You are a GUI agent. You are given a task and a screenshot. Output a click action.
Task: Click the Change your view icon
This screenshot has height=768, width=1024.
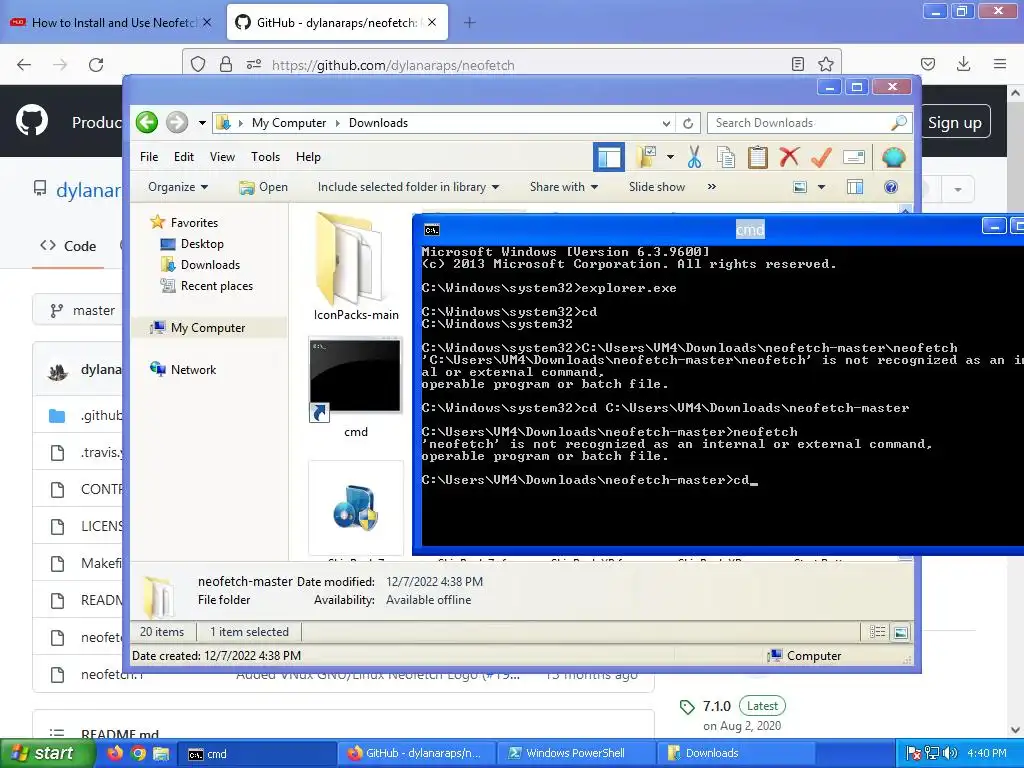coord(800,187)
